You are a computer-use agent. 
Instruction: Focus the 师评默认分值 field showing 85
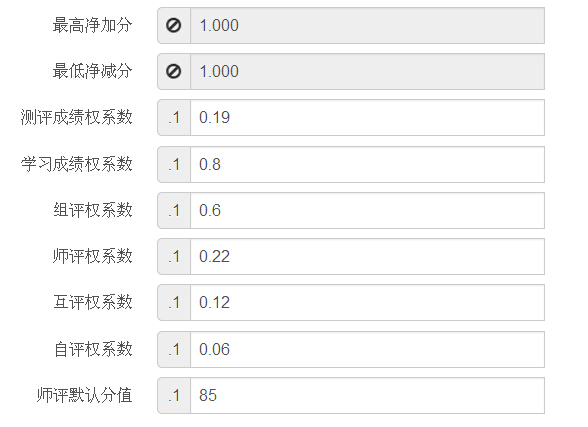[x=368, y=396]
